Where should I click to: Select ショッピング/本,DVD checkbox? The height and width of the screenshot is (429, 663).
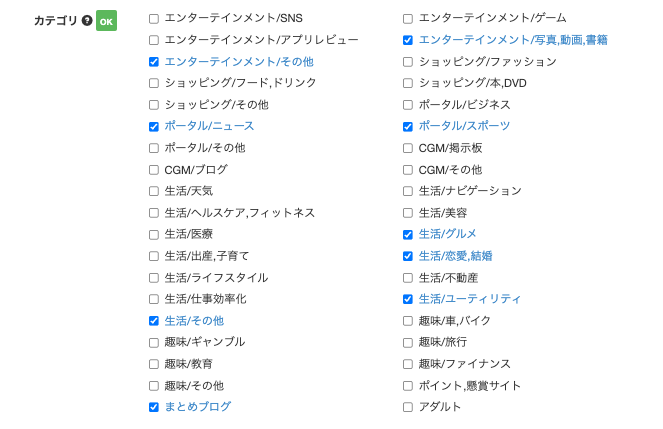pyautogui.click(x=408, y=83)
